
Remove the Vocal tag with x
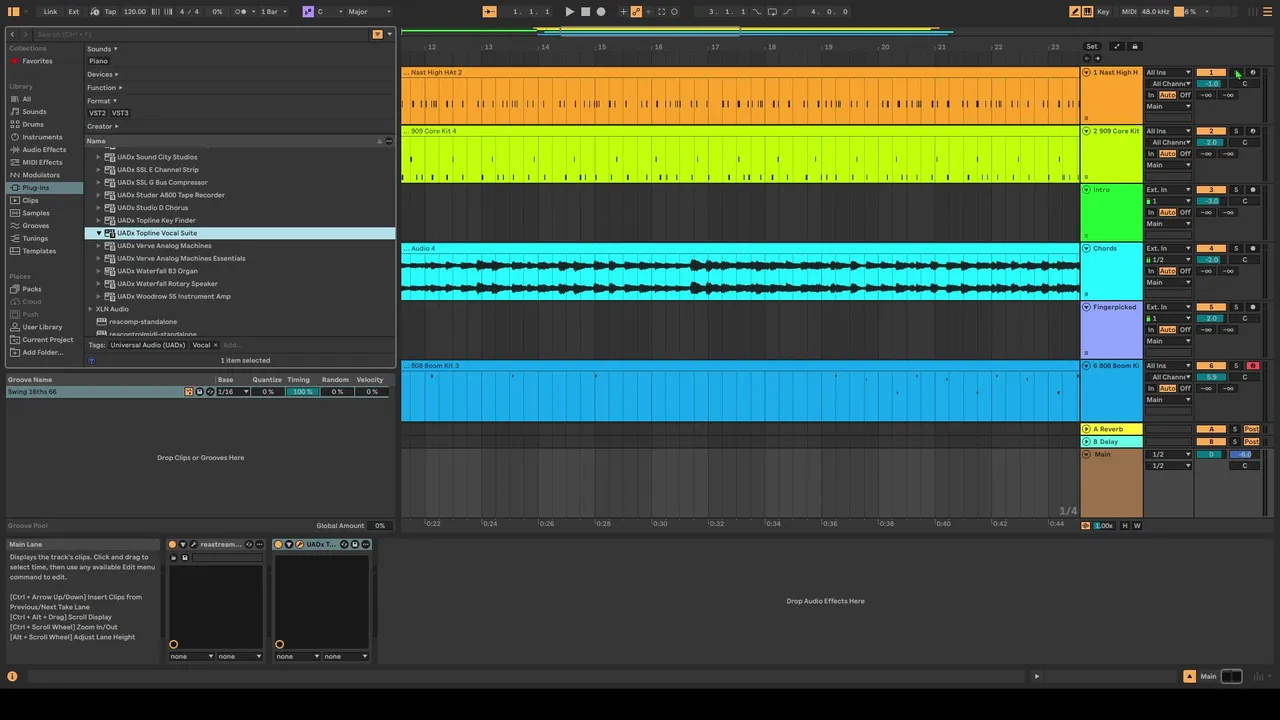(x=215, y=345)
